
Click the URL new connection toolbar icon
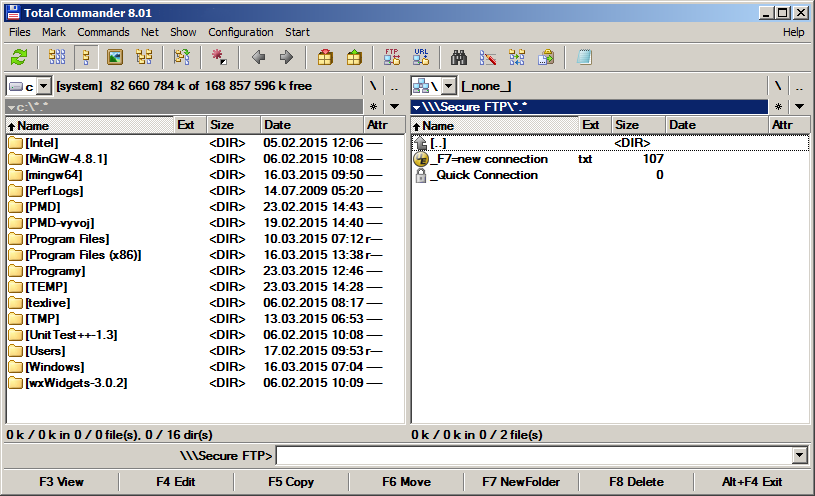[x=421, y=57]
